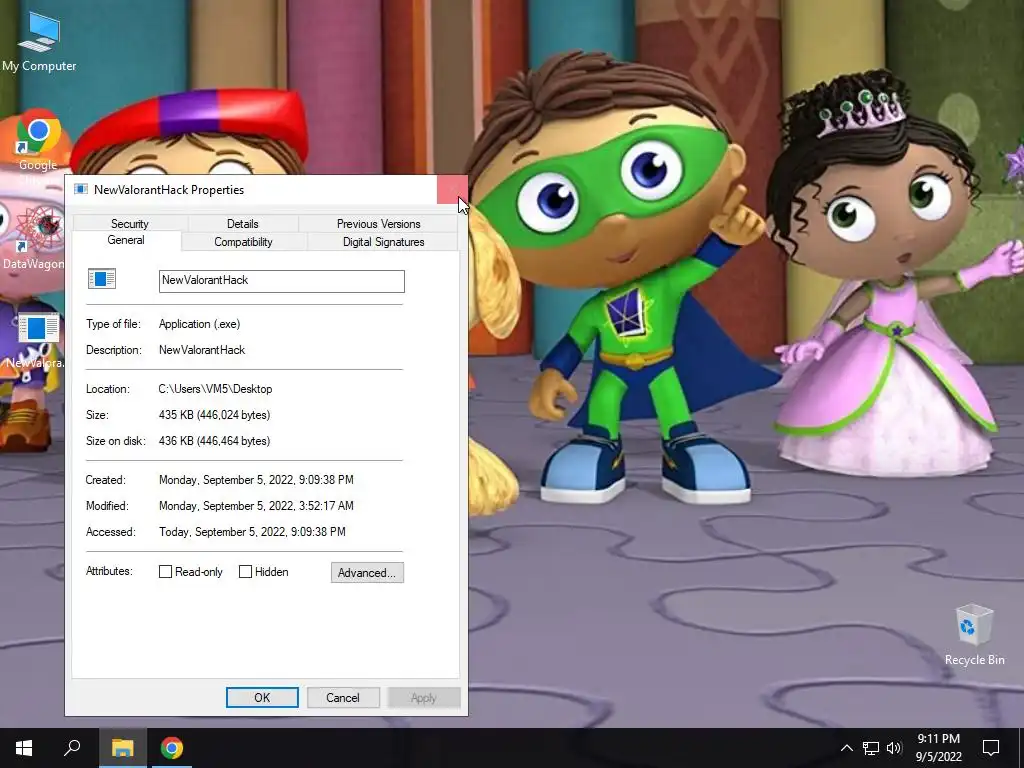Click the network status tray icon
1024x768 pixels.
pos(871,748)
